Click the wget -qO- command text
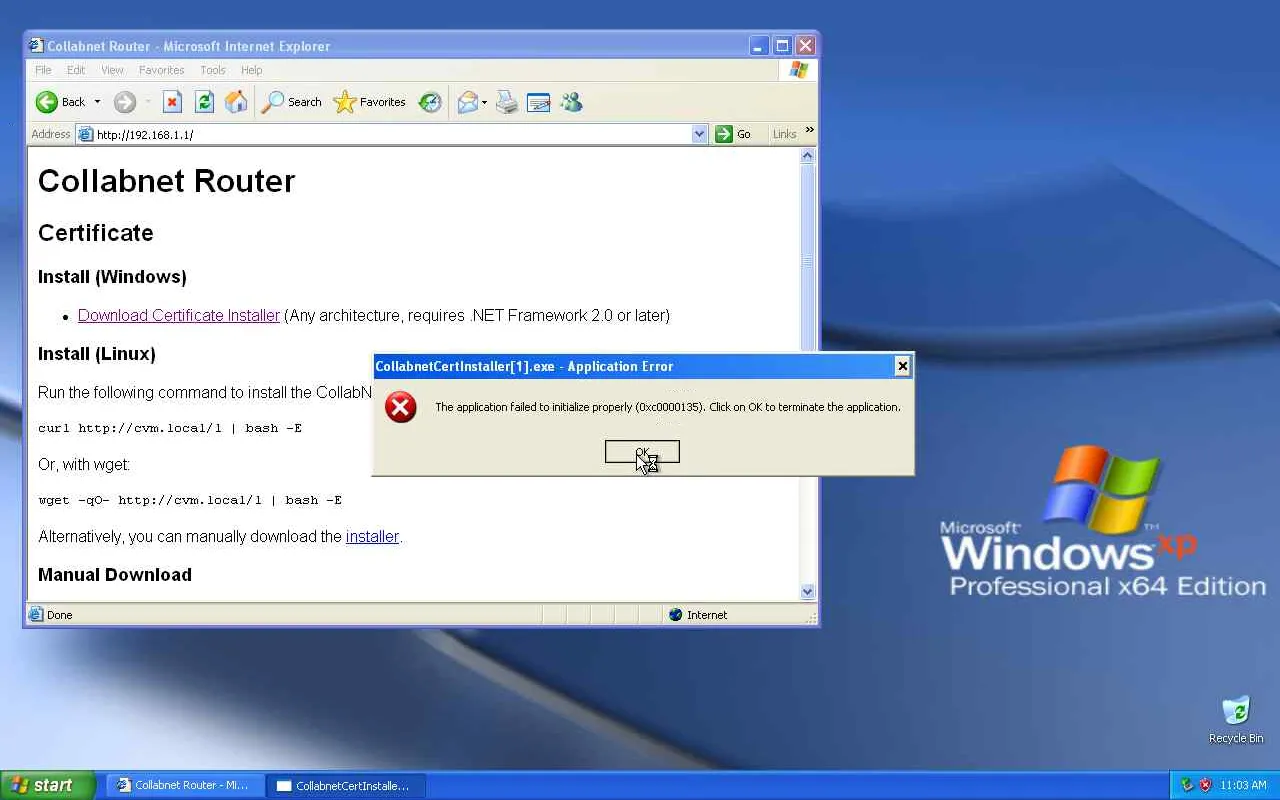The width and height of the screenshot is (1280, 800). (190, 500)
